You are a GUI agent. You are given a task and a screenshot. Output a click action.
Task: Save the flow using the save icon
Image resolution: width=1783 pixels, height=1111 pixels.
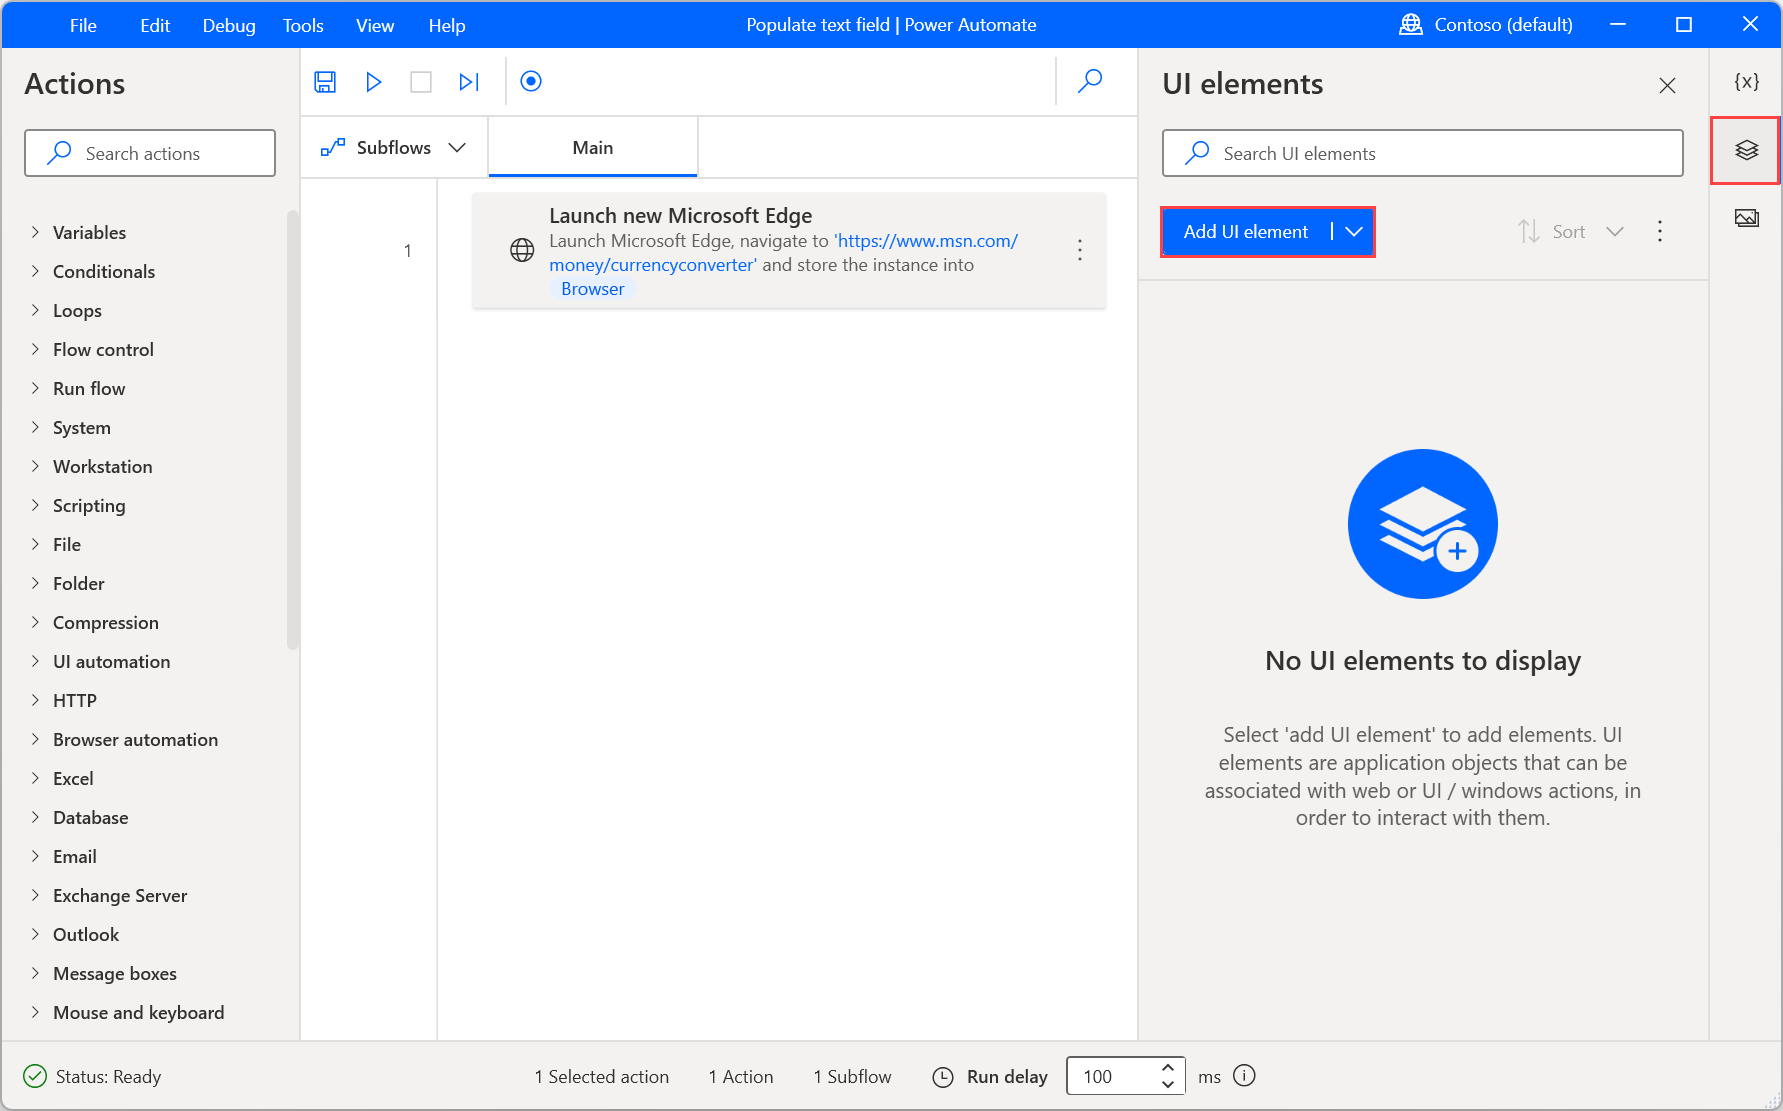325,82
